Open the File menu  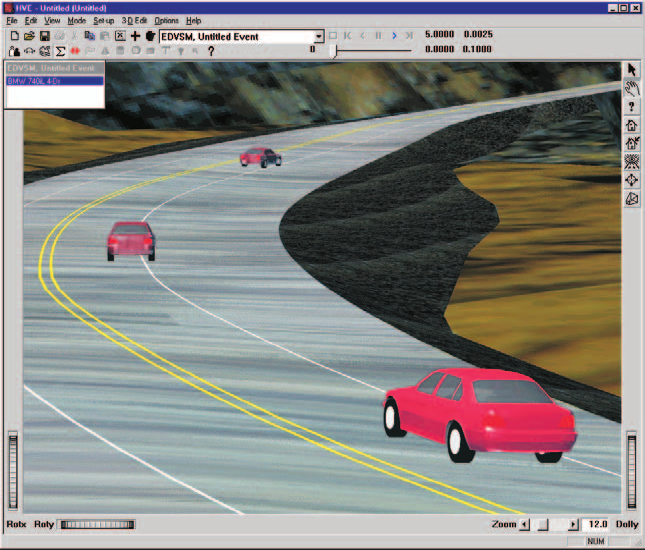pos(12,21)
